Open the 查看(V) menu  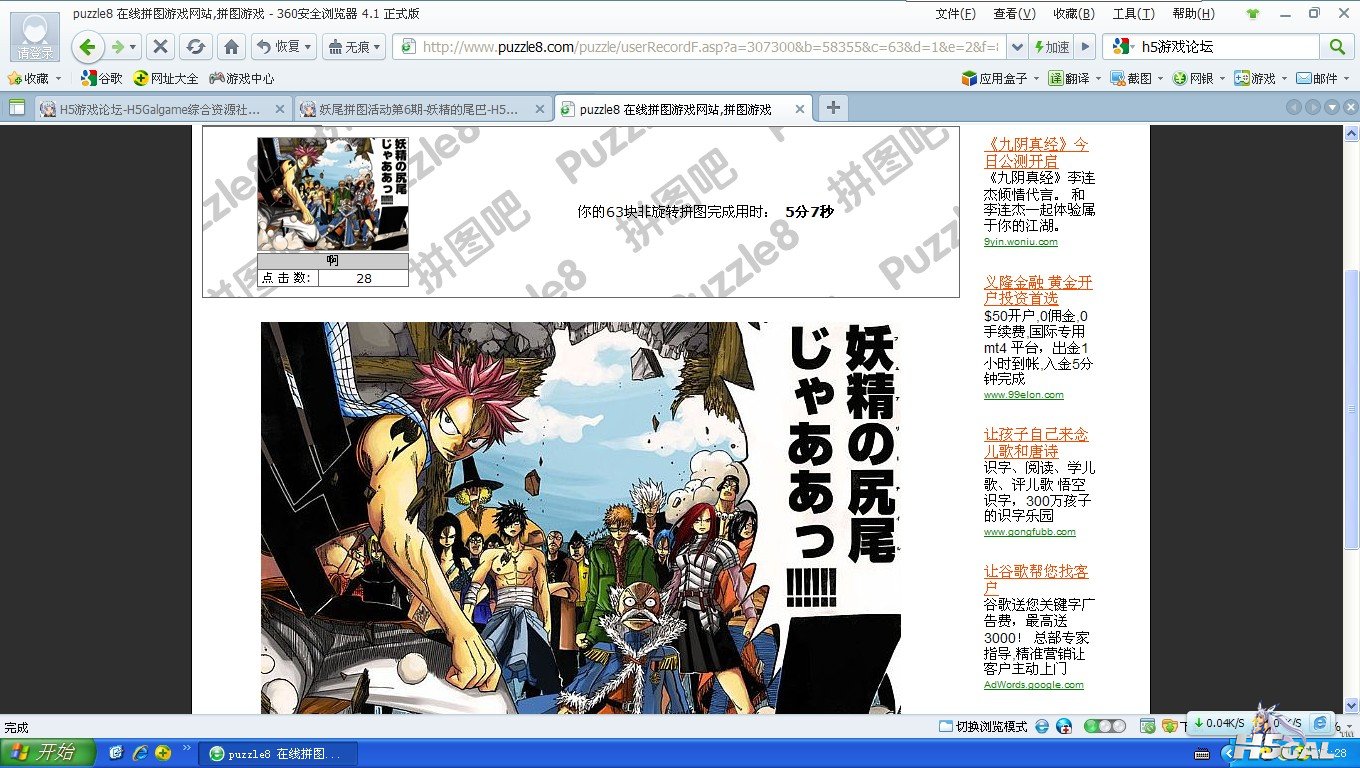(1014, 14)
